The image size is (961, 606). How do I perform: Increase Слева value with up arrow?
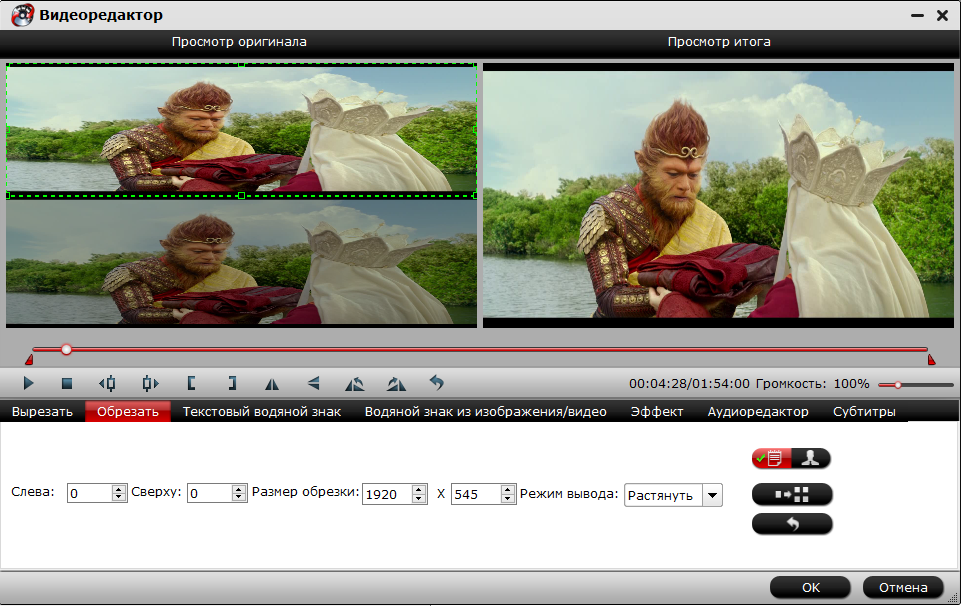click(x=119, y=489)
